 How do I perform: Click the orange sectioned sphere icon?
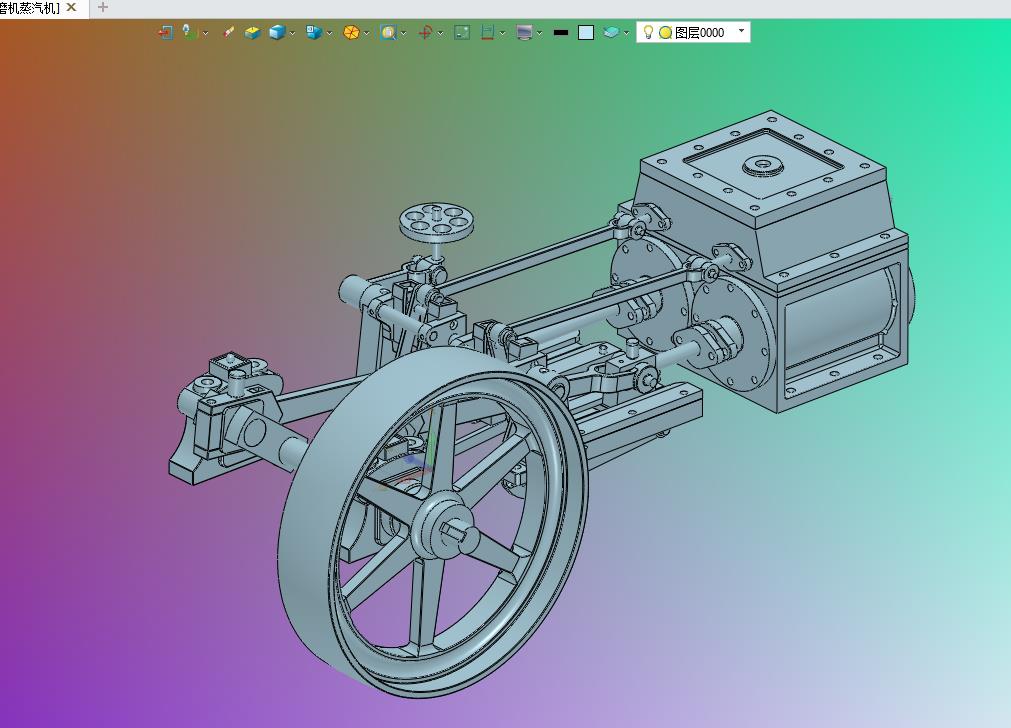click(351, 32)
